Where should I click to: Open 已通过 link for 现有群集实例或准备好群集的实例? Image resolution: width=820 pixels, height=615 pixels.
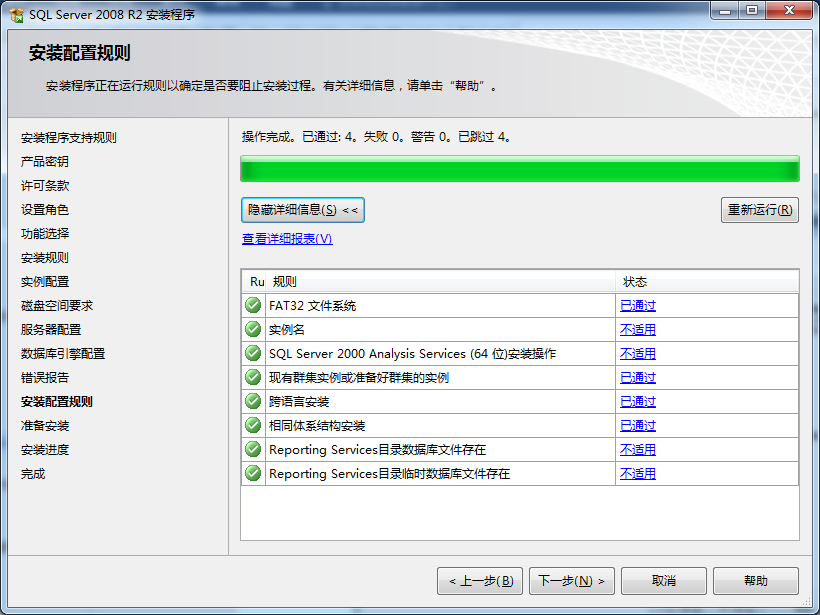coord(637,378)
